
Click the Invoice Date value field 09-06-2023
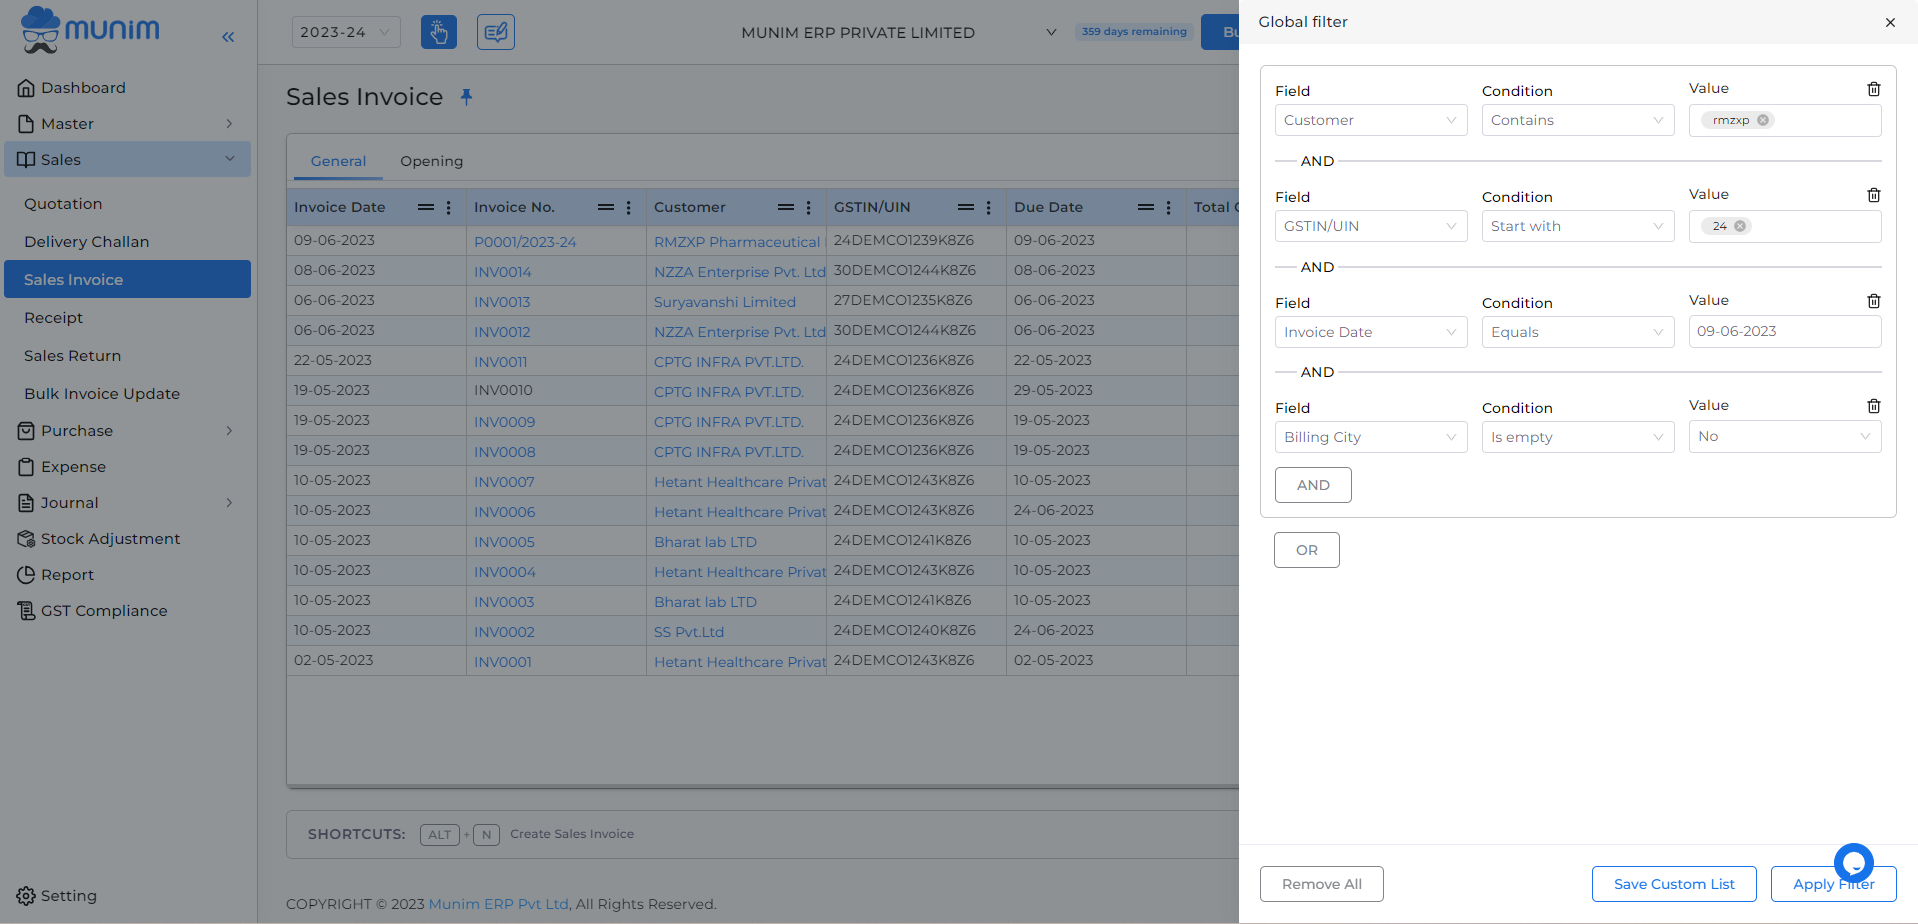point(1785,331)
